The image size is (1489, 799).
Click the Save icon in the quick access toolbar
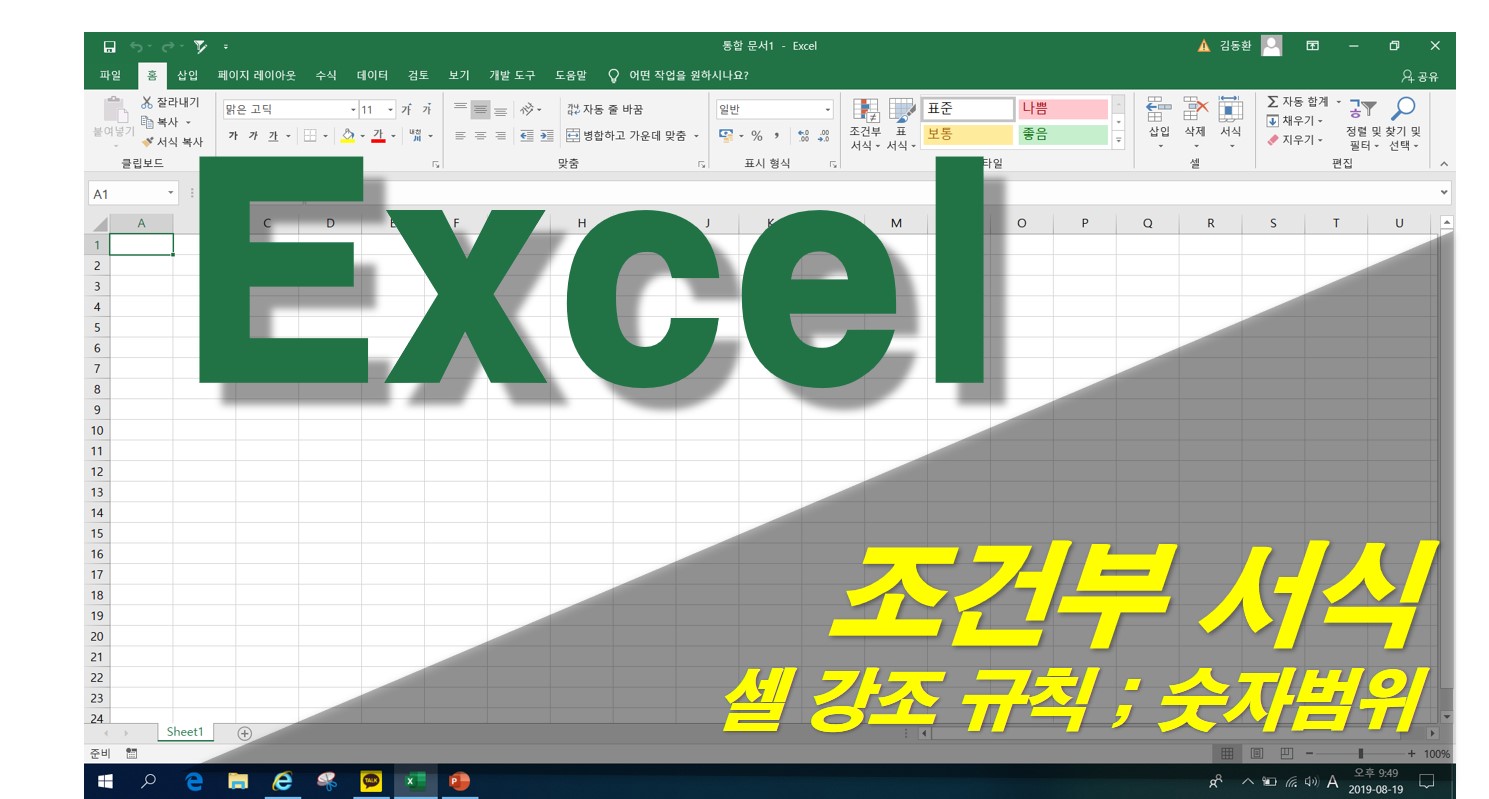pos(109,46)
